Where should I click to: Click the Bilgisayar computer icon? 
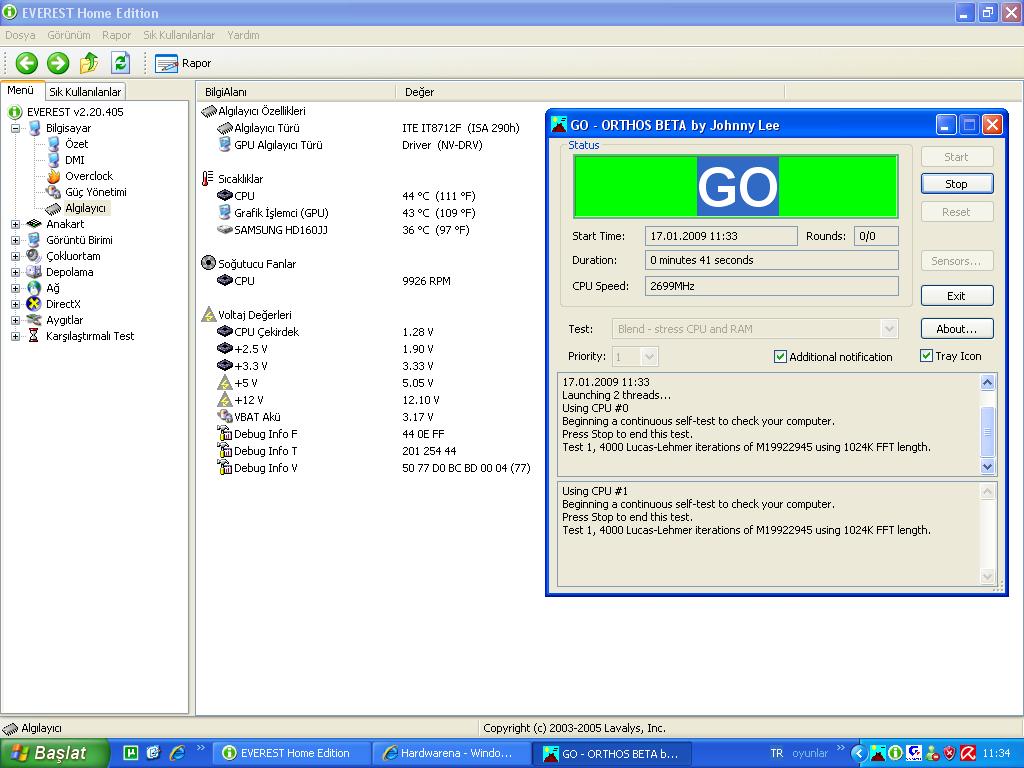34,128
